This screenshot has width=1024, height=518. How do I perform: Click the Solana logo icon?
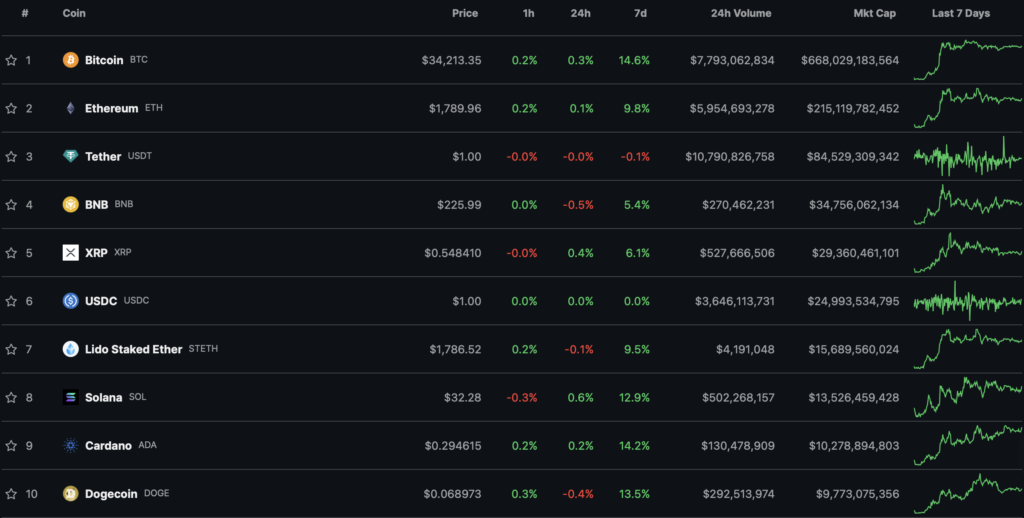(x=70, y=397)
